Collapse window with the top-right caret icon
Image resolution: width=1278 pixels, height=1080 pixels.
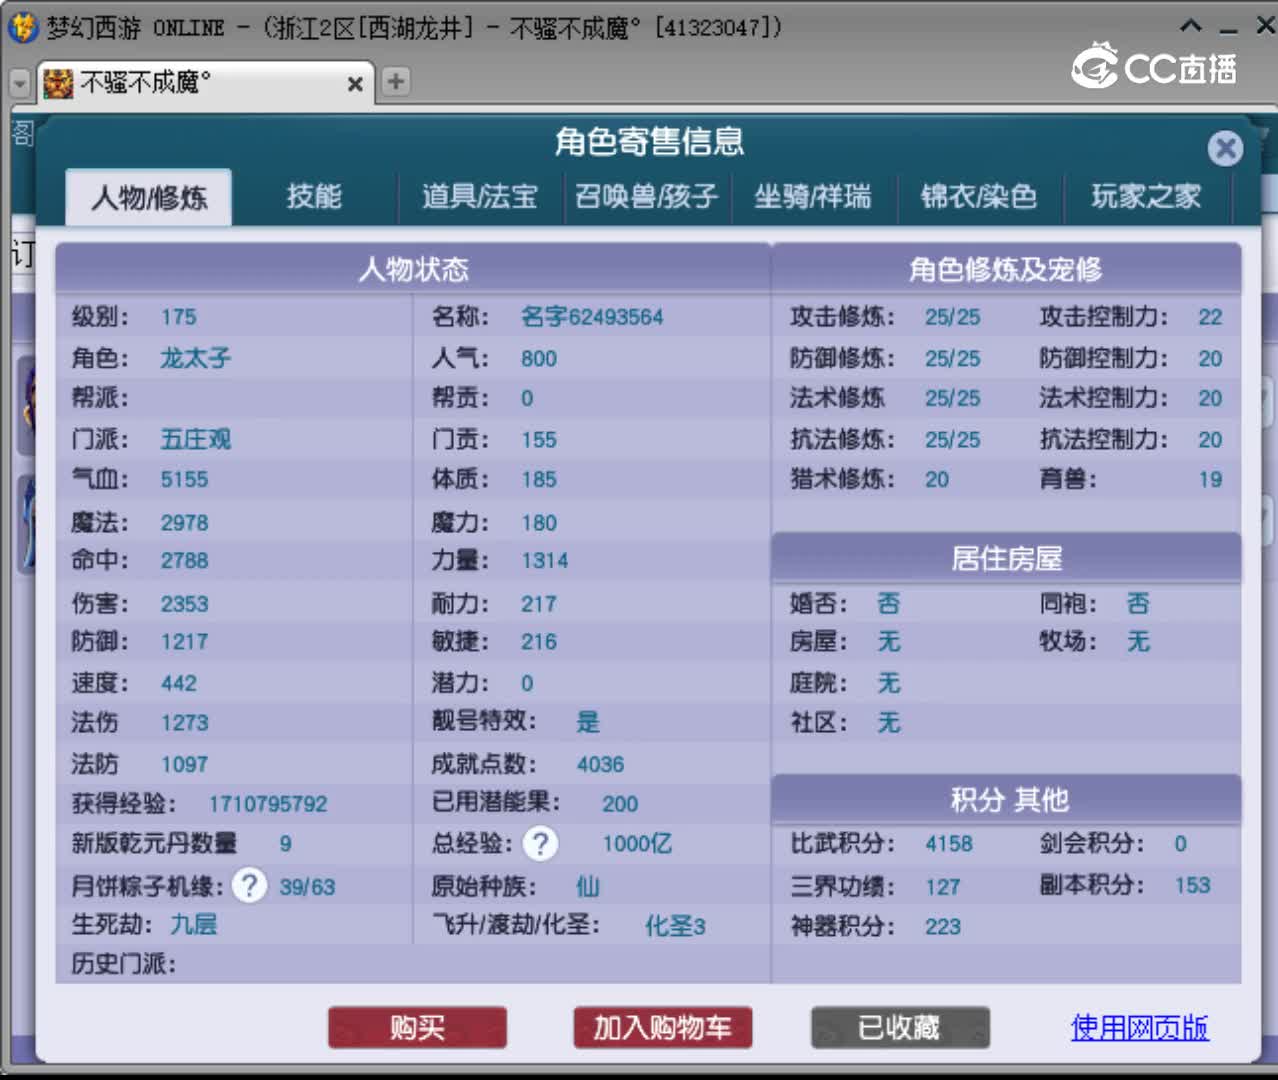click(1190, 26)
